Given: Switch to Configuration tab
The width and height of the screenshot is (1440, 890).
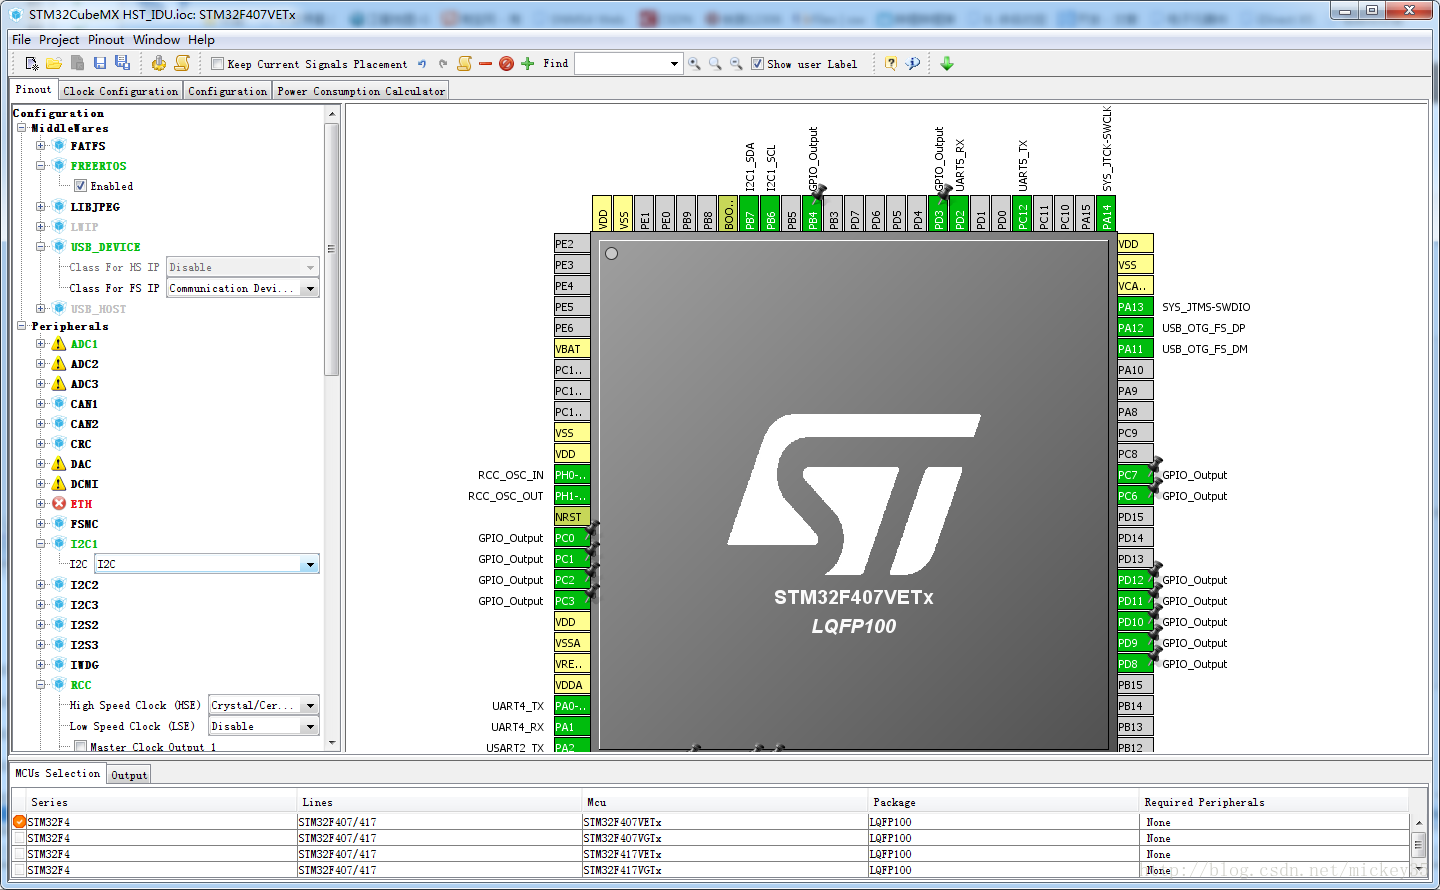Looking at the screenshot, I should [228, 91].
